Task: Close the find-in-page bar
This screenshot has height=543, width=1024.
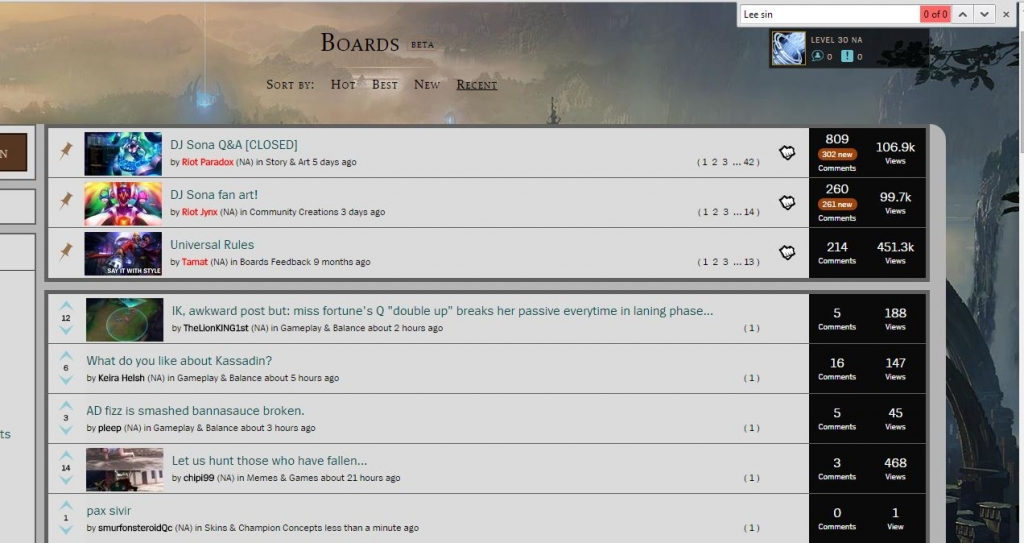Action: tap(1006, 14)
